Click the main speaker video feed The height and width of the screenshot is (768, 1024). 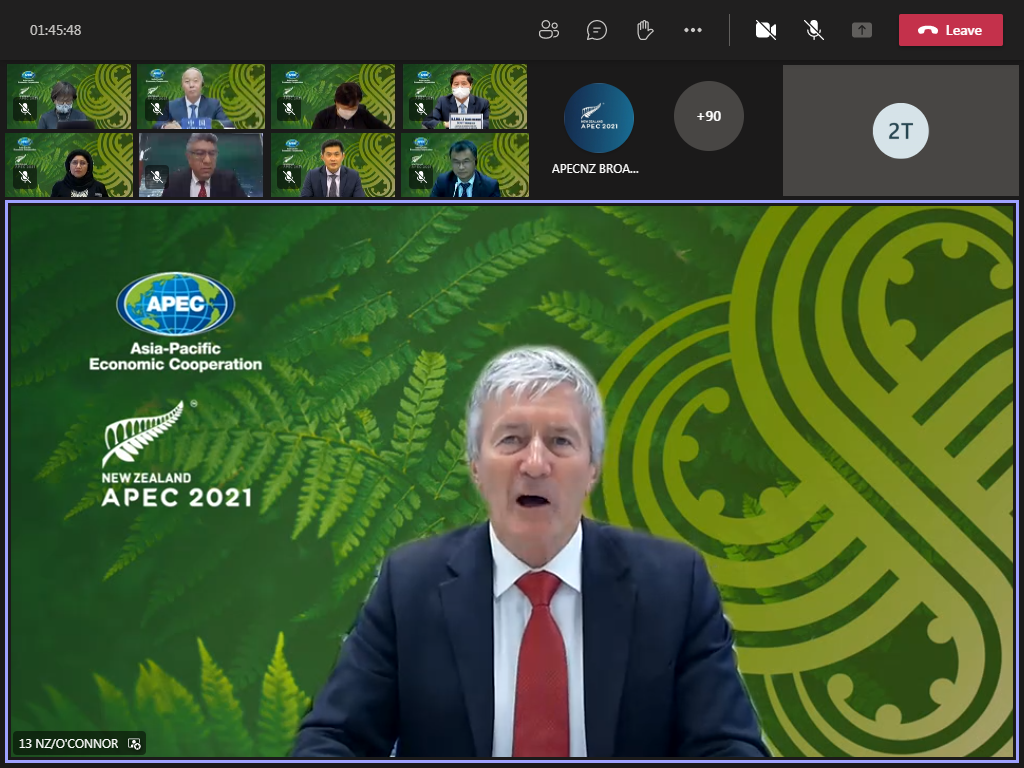point(512,482)
